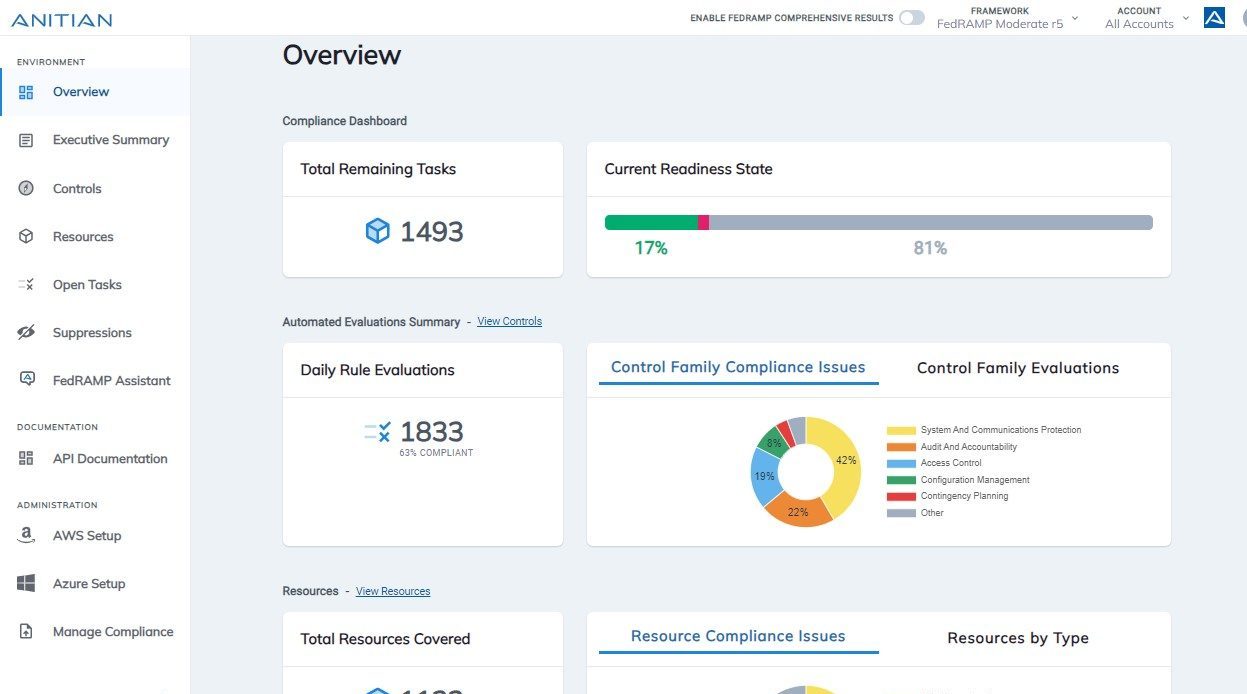Click the Suppressions crossed-eye icon
1247x694 pixels.
[x=26, y=333]
